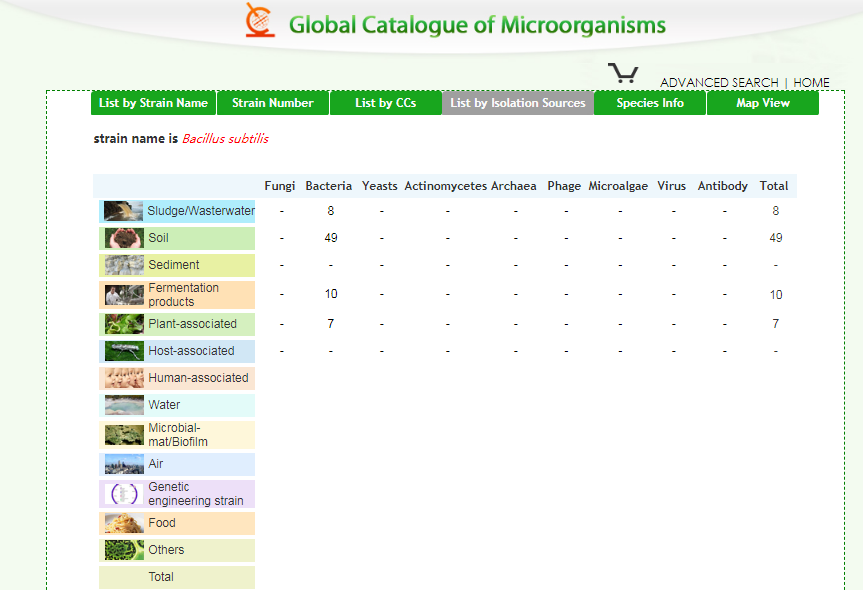The width and height of the screenshot is (863, 590).
Task: Click the Global Catalogue microscope logo
Action: click(260, 20)
